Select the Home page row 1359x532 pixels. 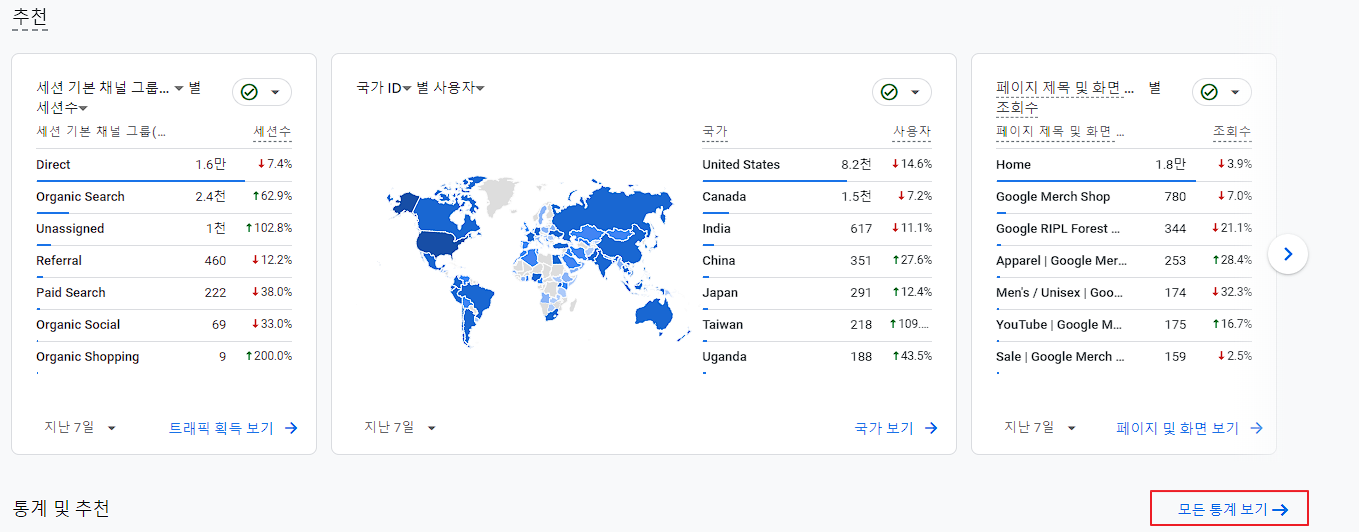[1124, 164]
